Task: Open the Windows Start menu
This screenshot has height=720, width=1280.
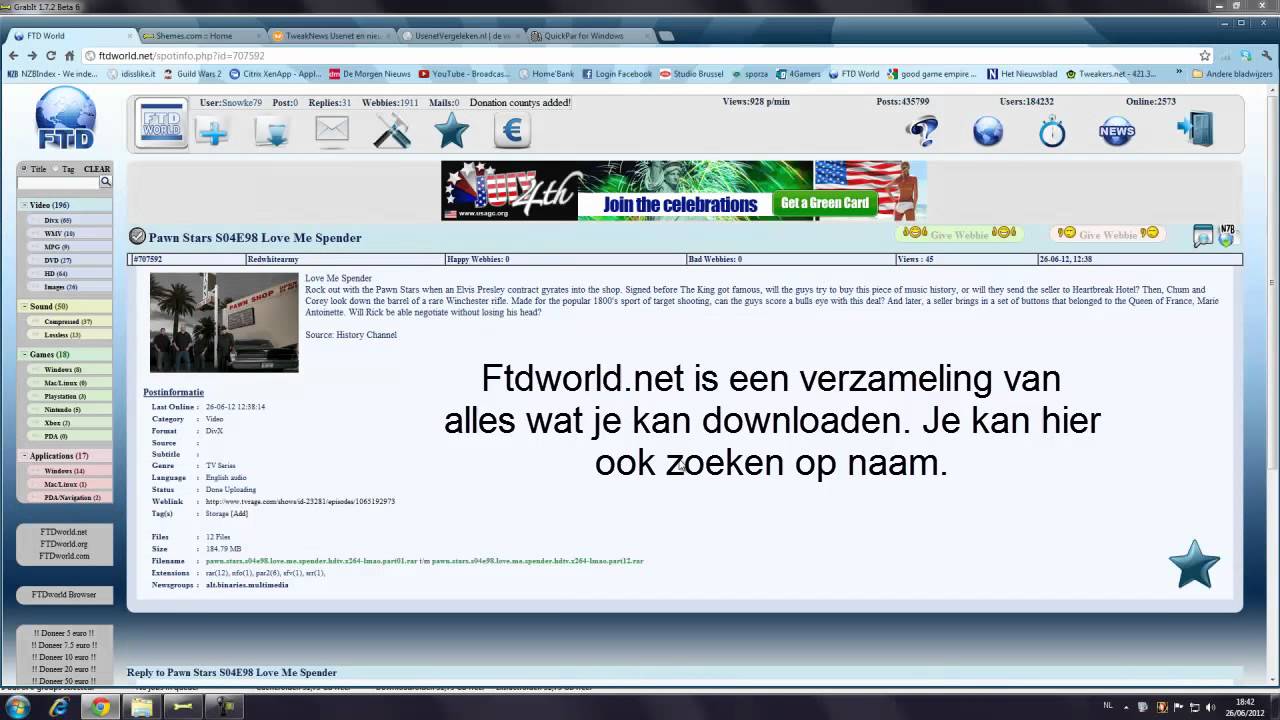Action: pyautogui.click(x=18, y=707)
